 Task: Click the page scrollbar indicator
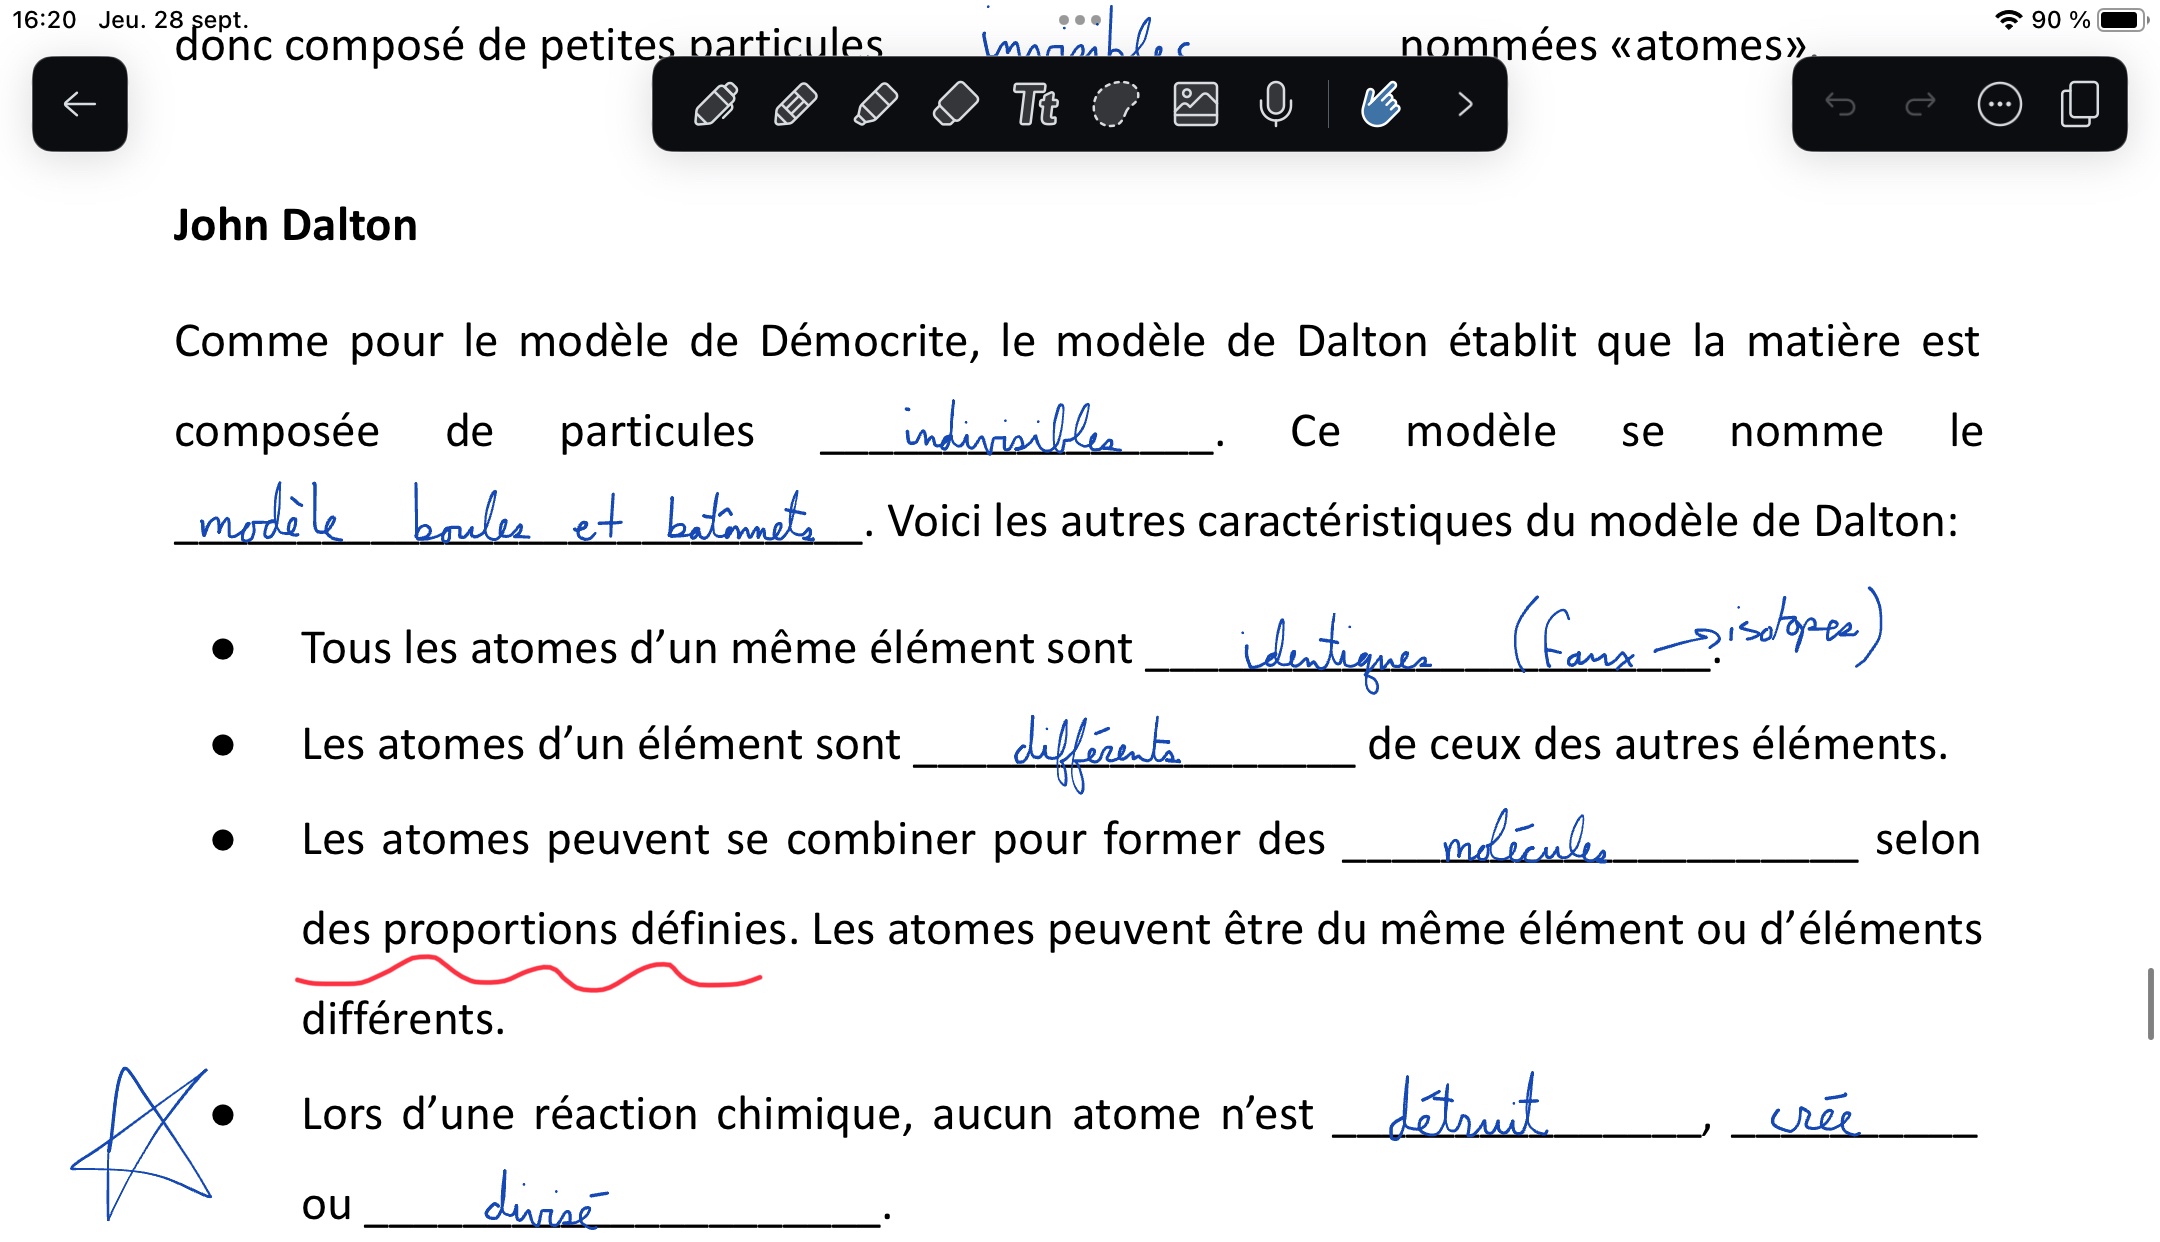pos(2150,1003)
